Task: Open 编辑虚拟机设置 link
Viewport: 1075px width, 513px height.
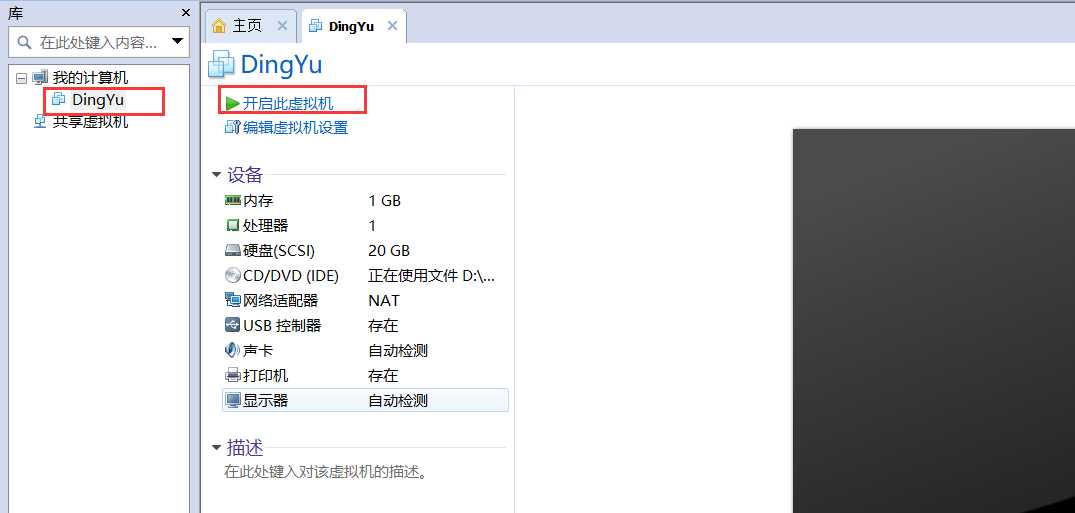Action: pyautogui.click(x=295, y=127)
